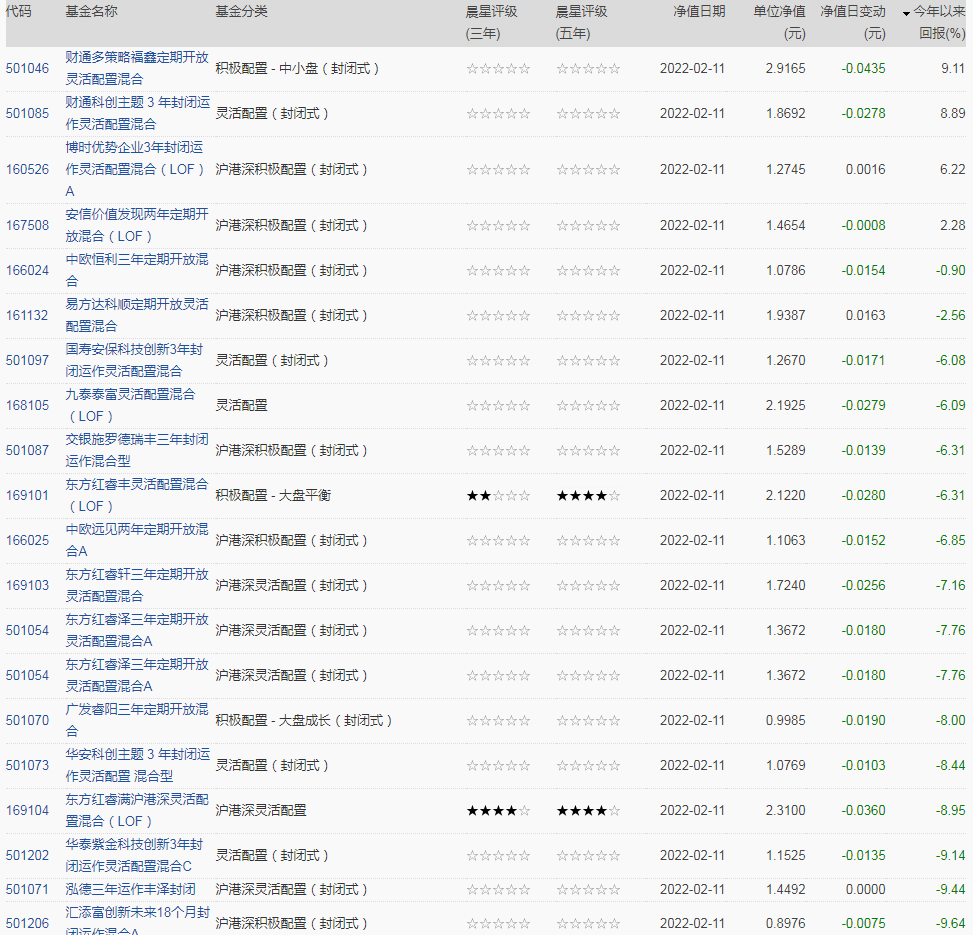Open fund code 166025

[27, 540]
